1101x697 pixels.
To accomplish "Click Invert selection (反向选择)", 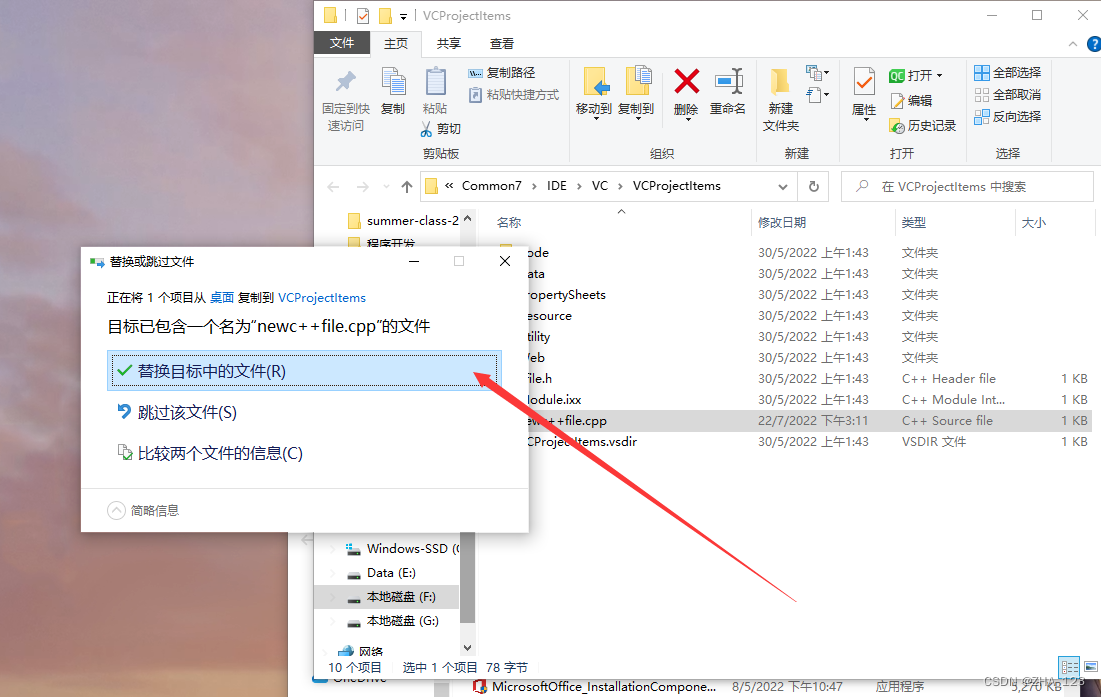I will coord(1008,117).
